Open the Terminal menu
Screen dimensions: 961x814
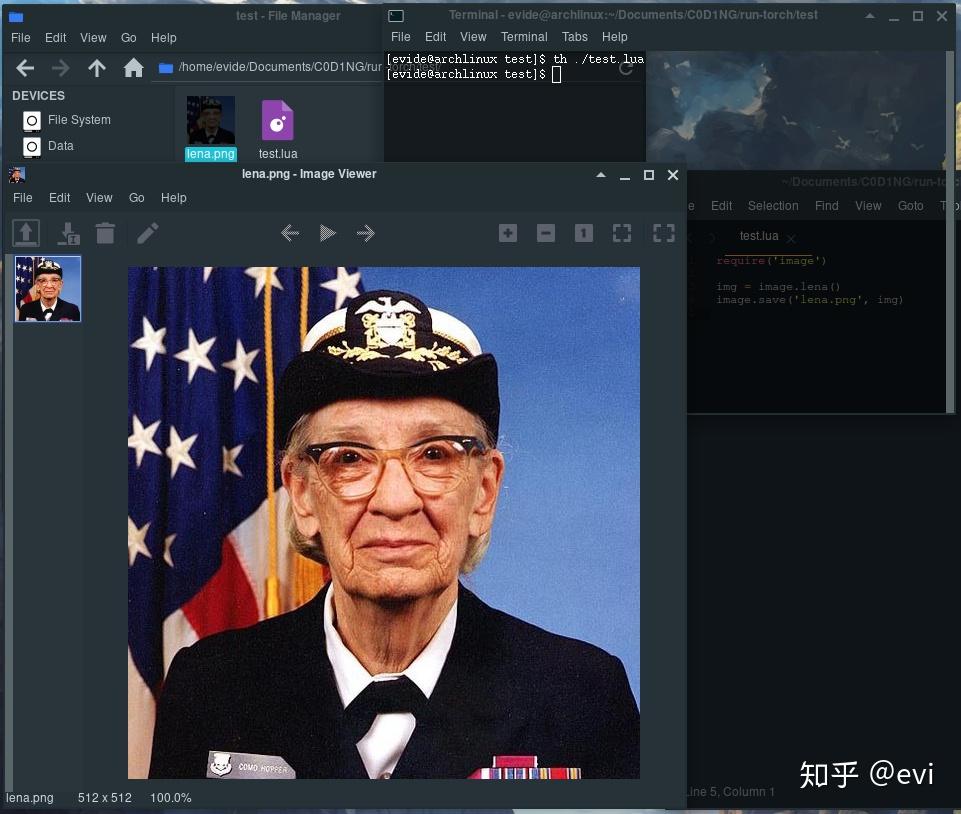[523, 36]
